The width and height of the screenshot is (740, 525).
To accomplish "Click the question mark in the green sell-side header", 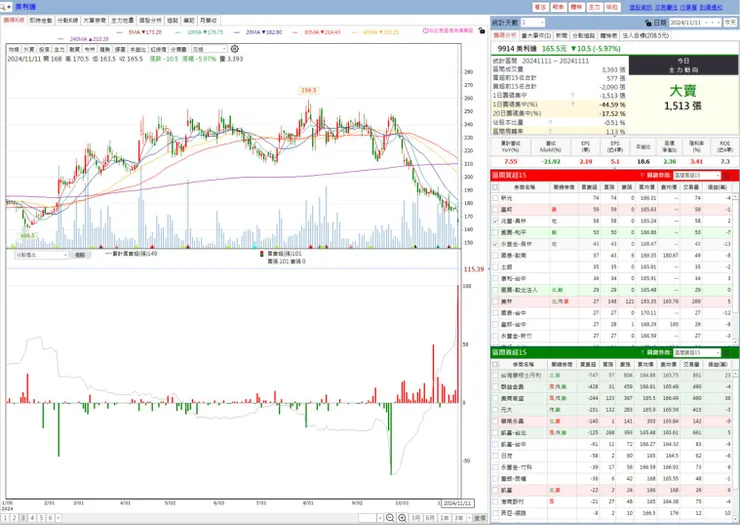I will click(642, 353).
